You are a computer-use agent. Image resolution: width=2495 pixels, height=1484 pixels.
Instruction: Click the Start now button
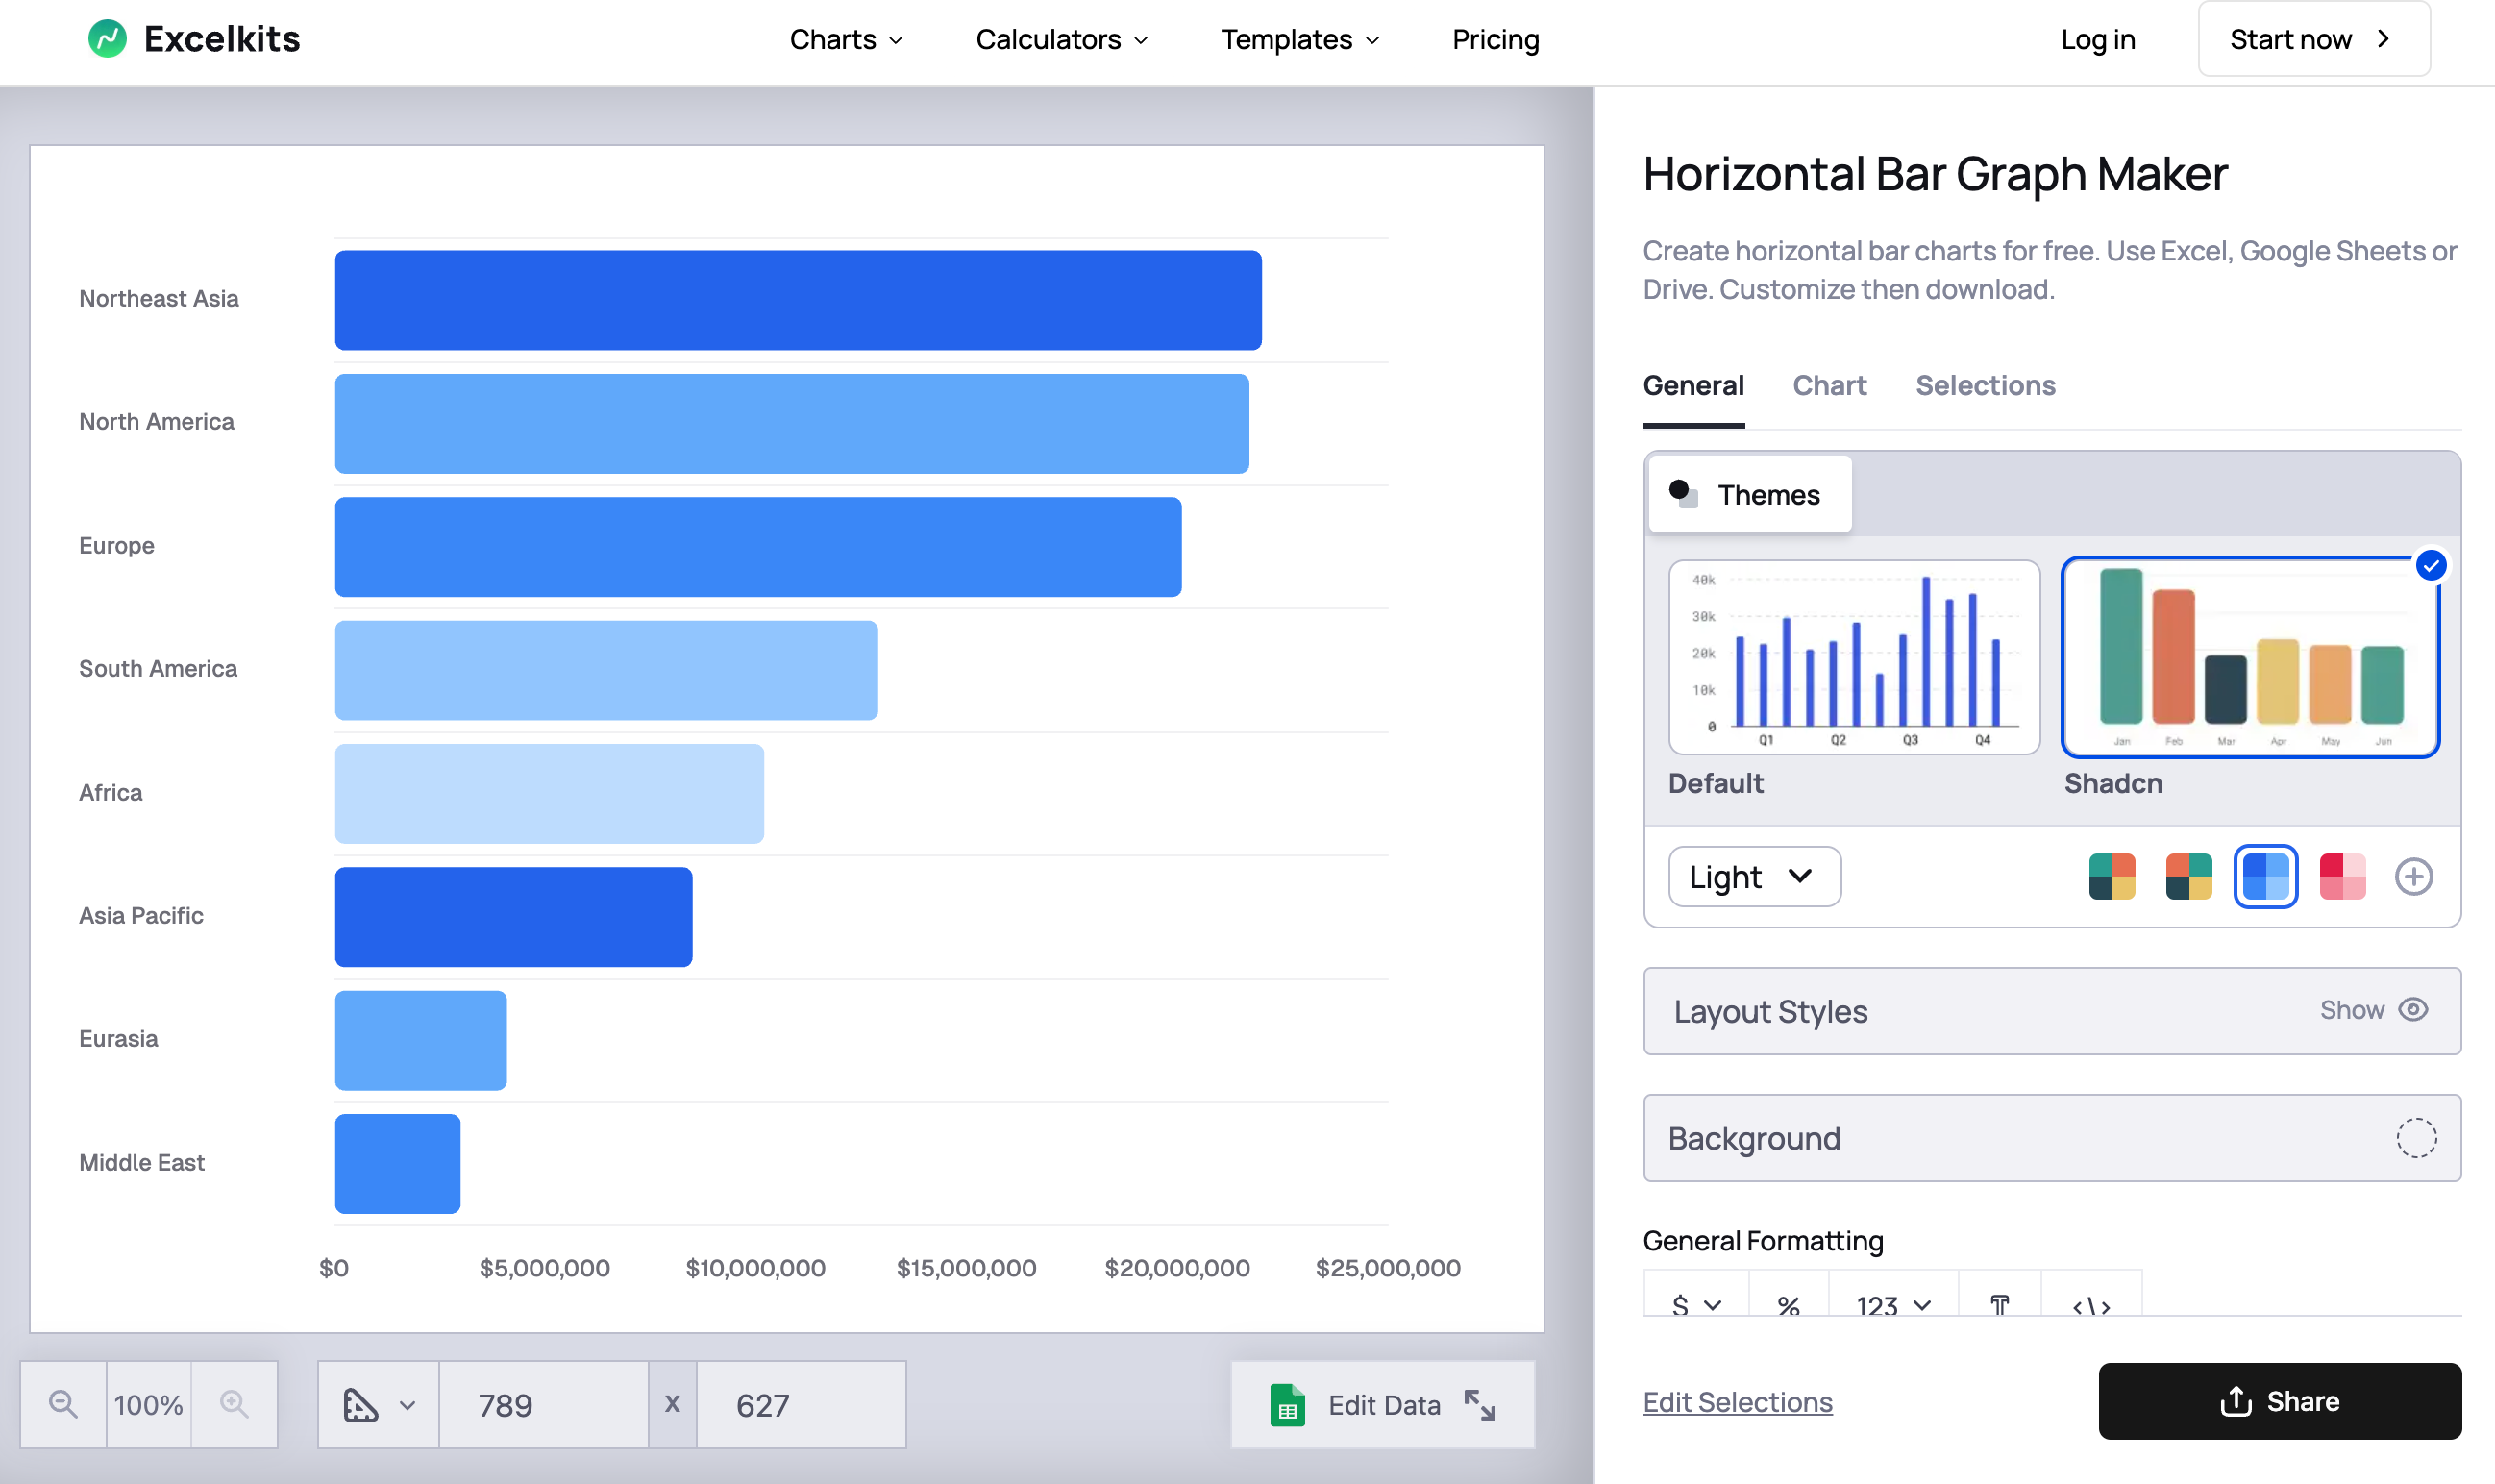pos(2313,39)
